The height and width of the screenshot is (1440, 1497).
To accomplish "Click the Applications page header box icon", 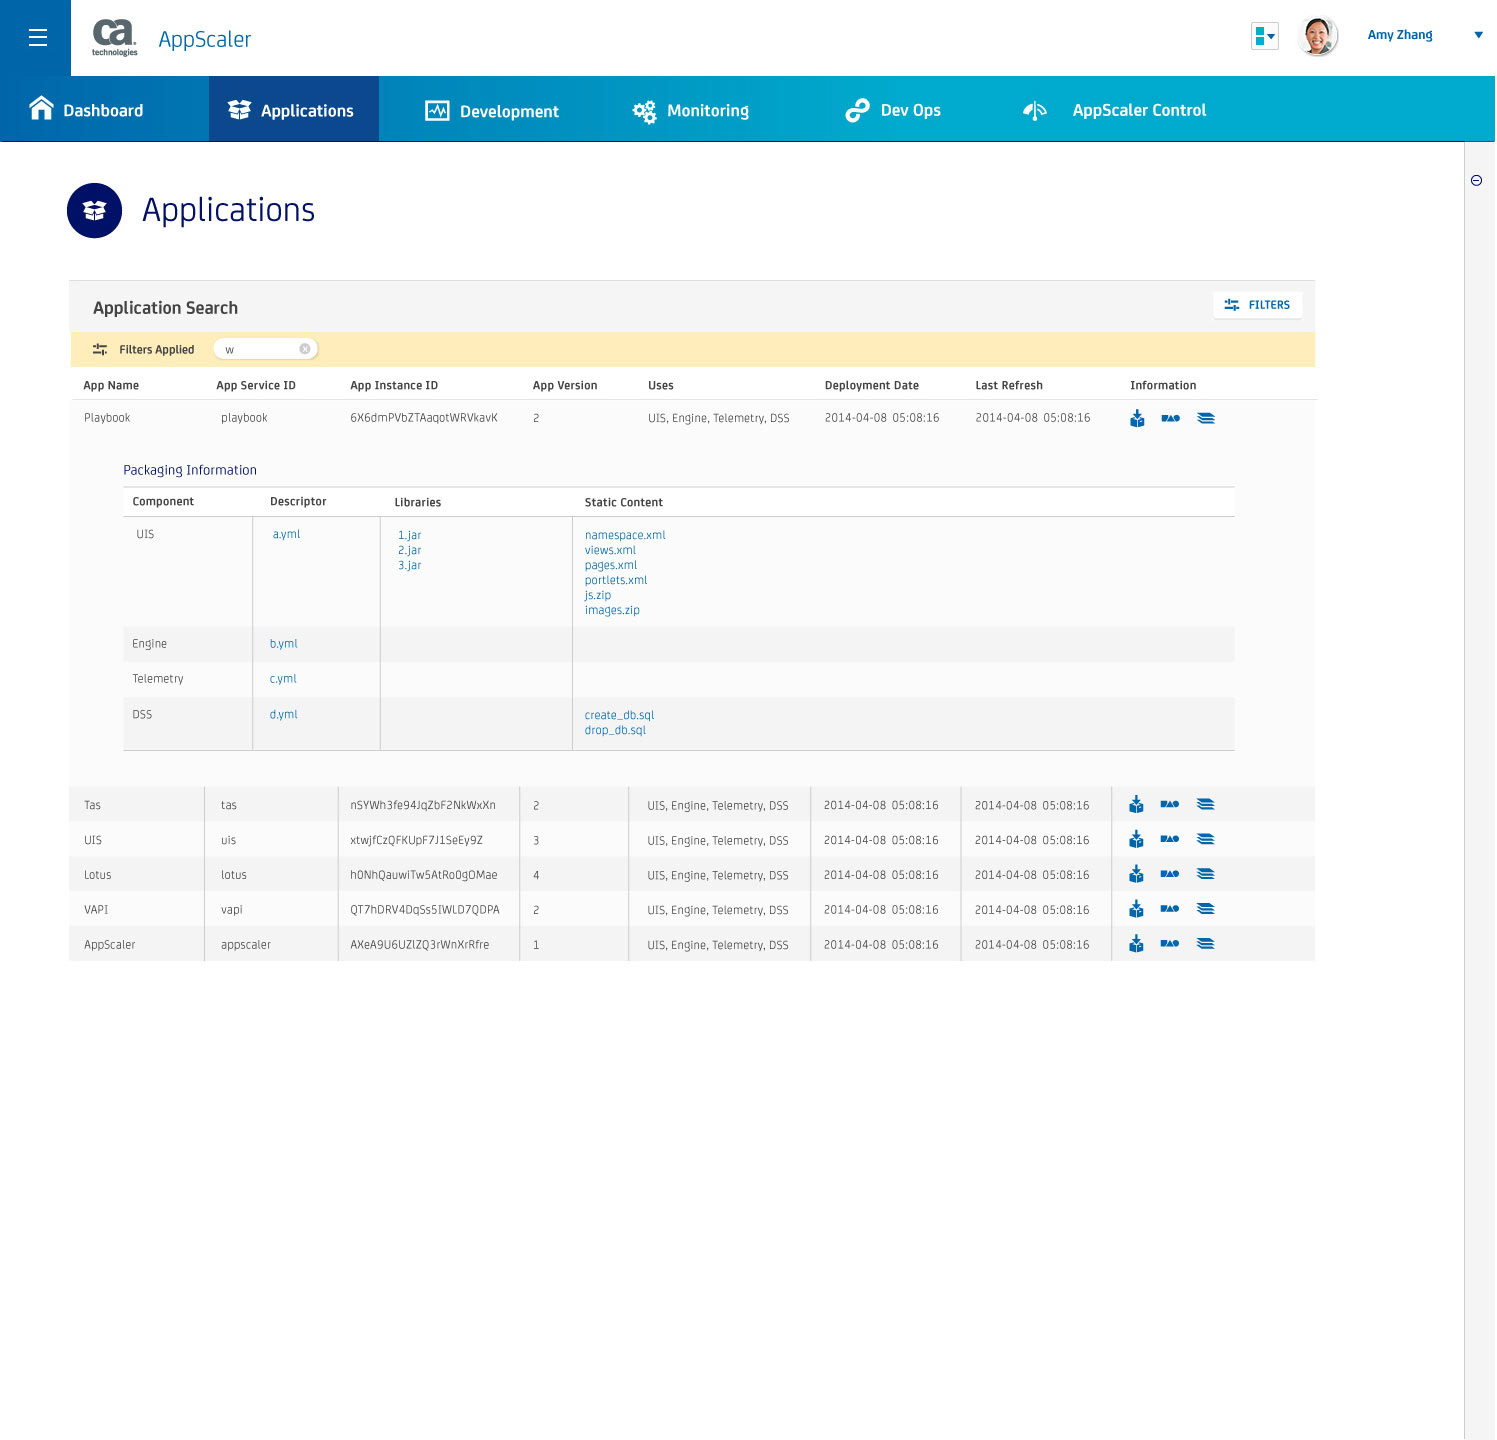I will pos(94,210).
